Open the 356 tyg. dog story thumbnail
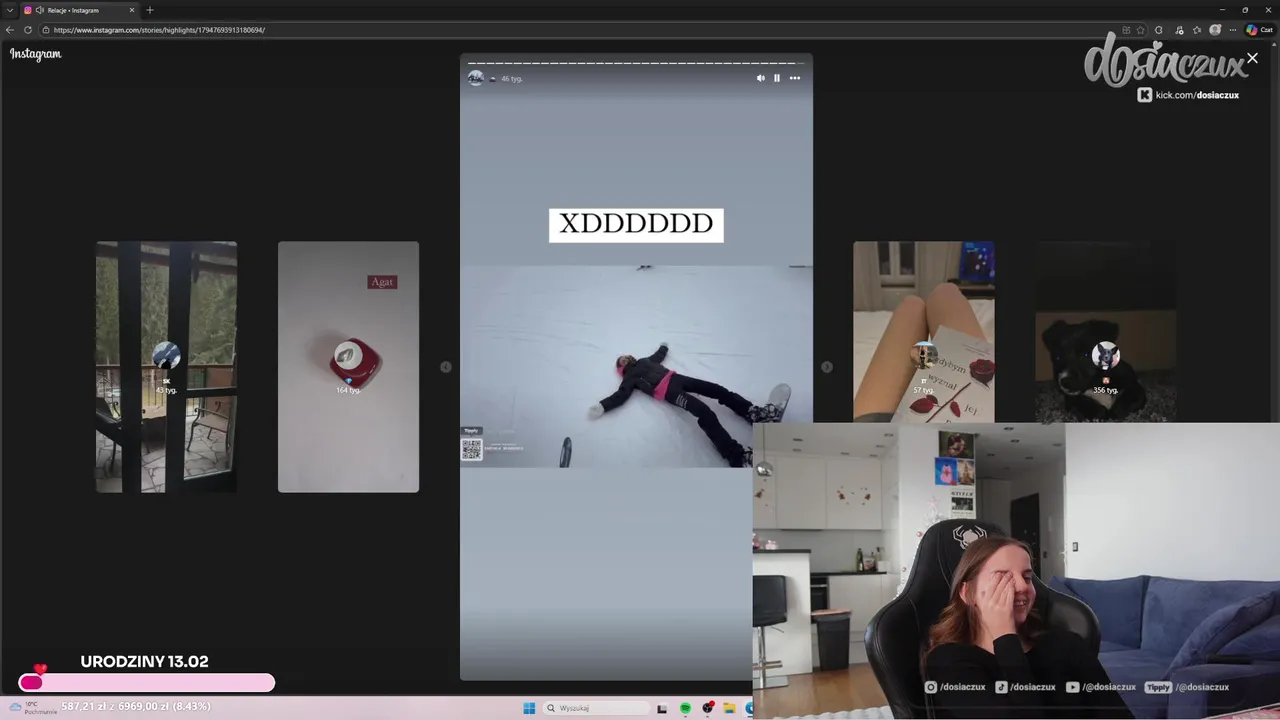Image resolution: width=1280 pixels, height=720 pixels. 1105,332
